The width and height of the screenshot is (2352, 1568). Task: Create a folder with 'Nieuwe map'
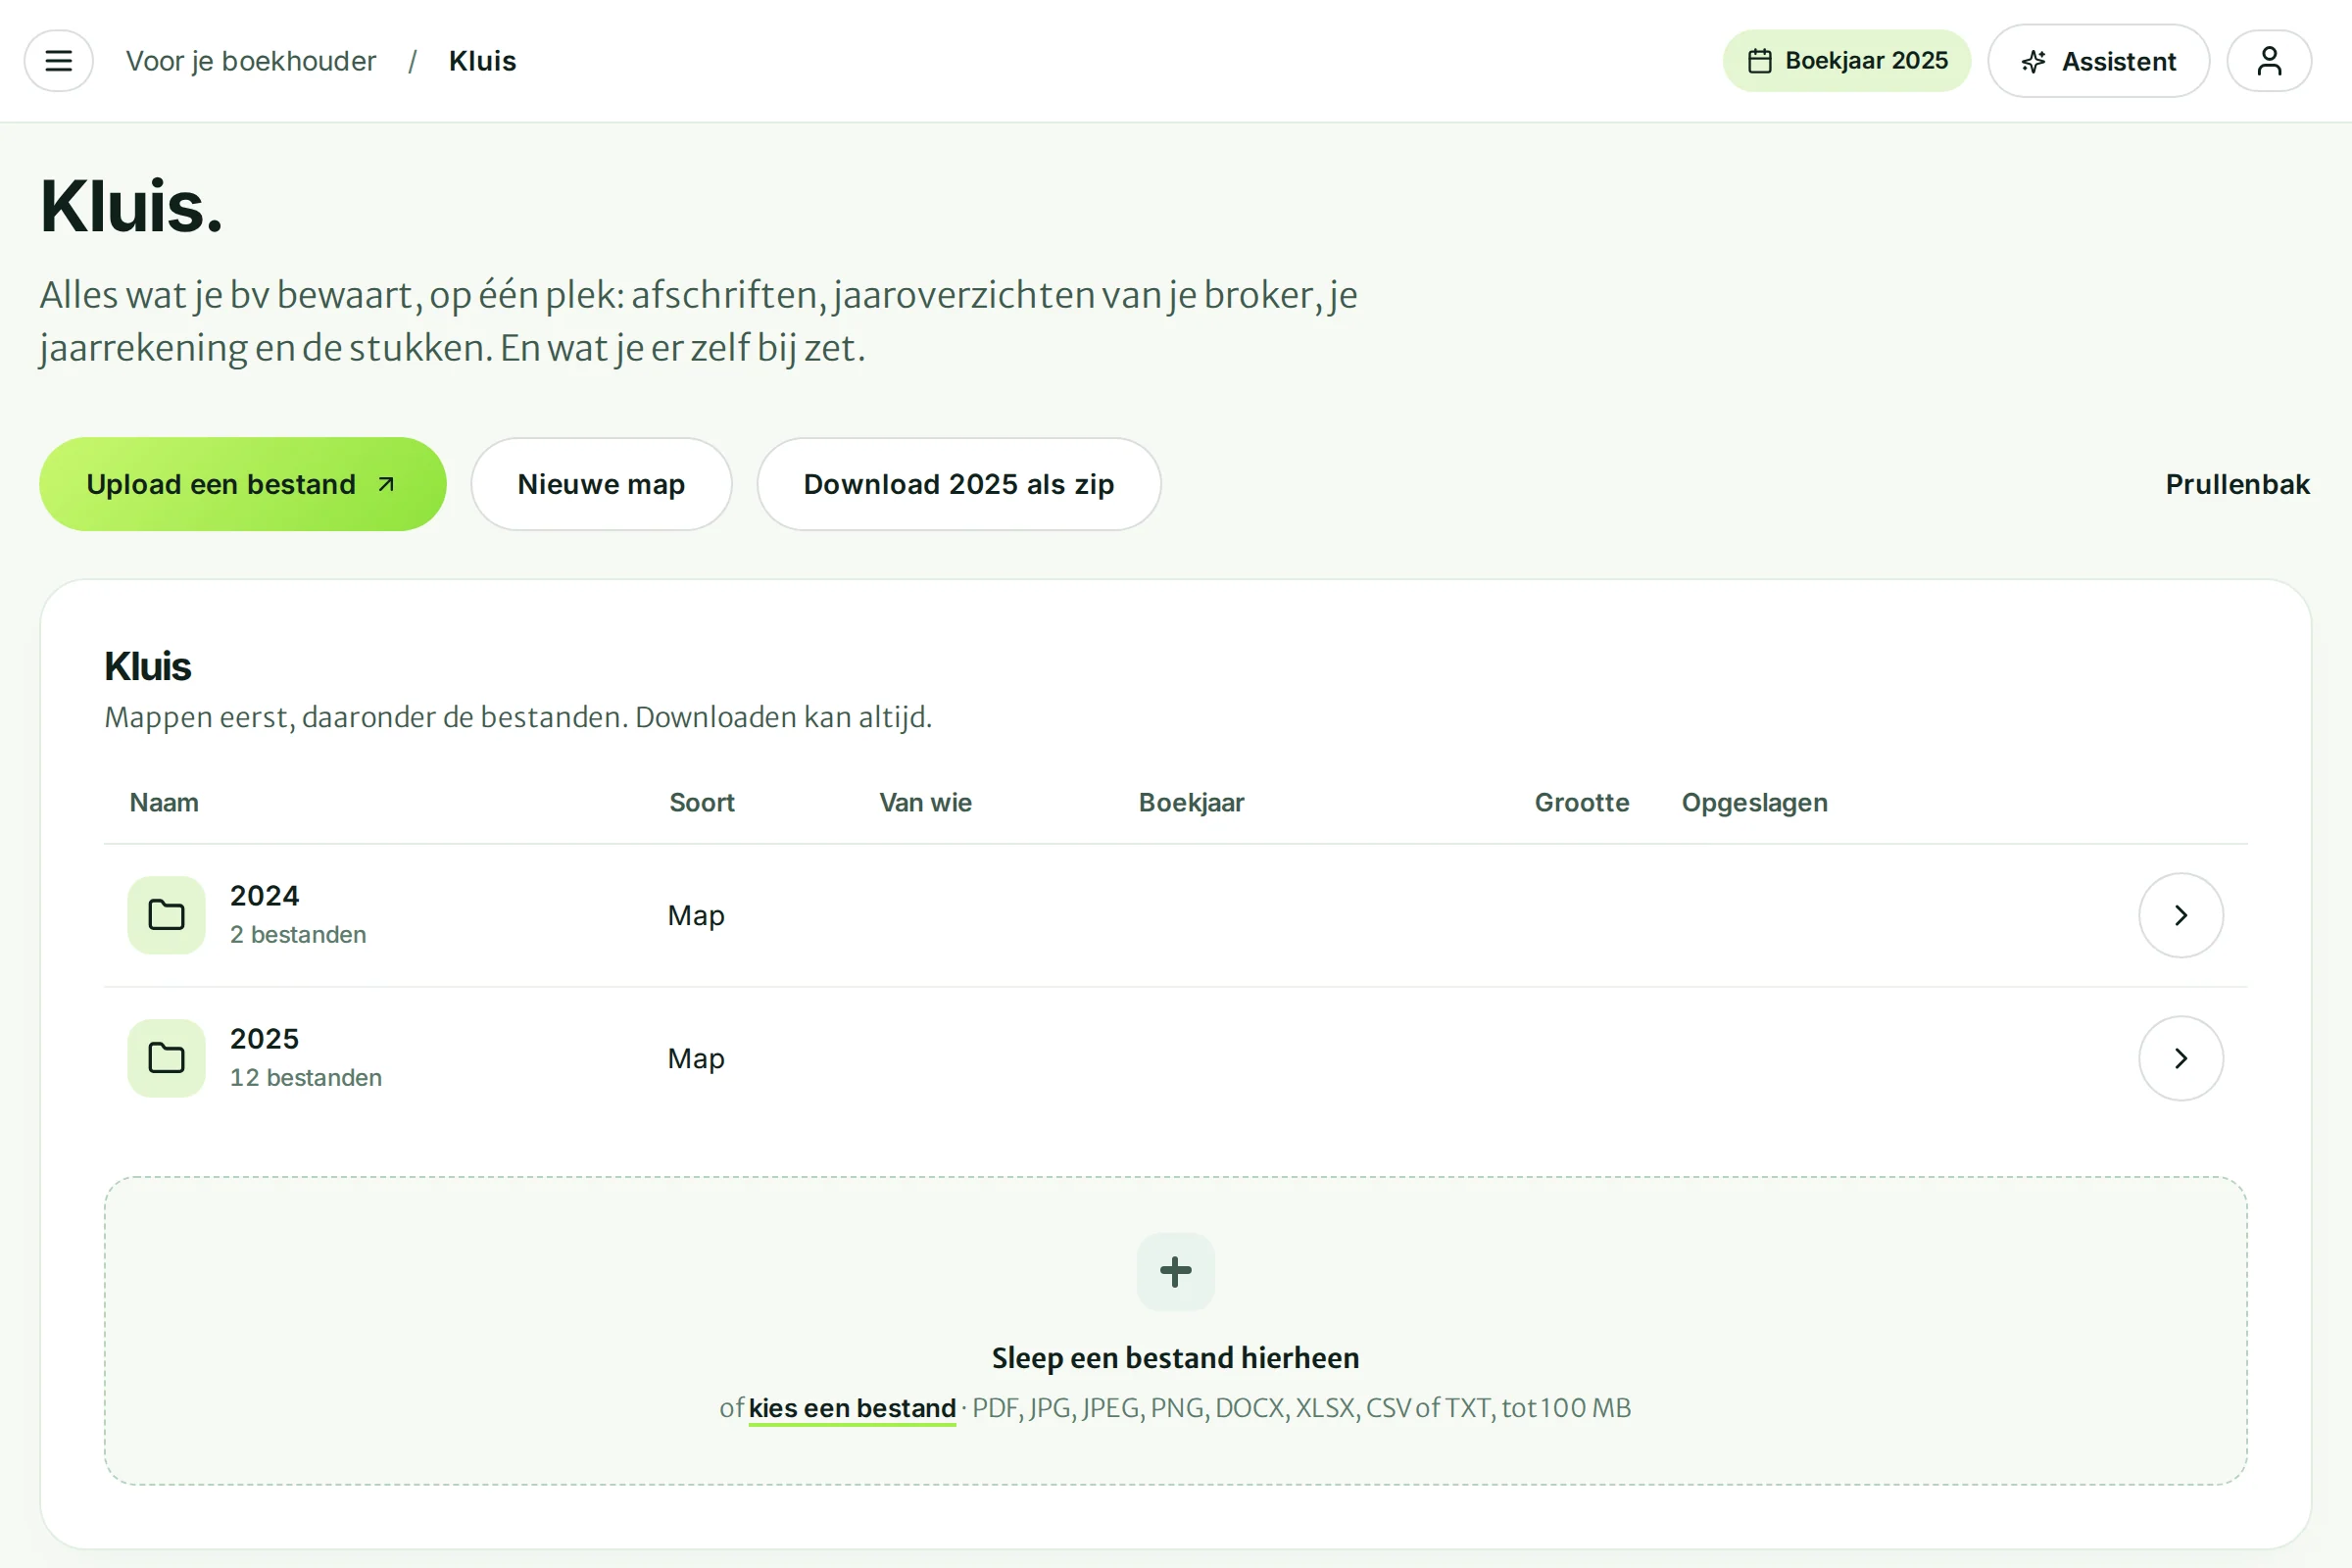pos(601,484)
